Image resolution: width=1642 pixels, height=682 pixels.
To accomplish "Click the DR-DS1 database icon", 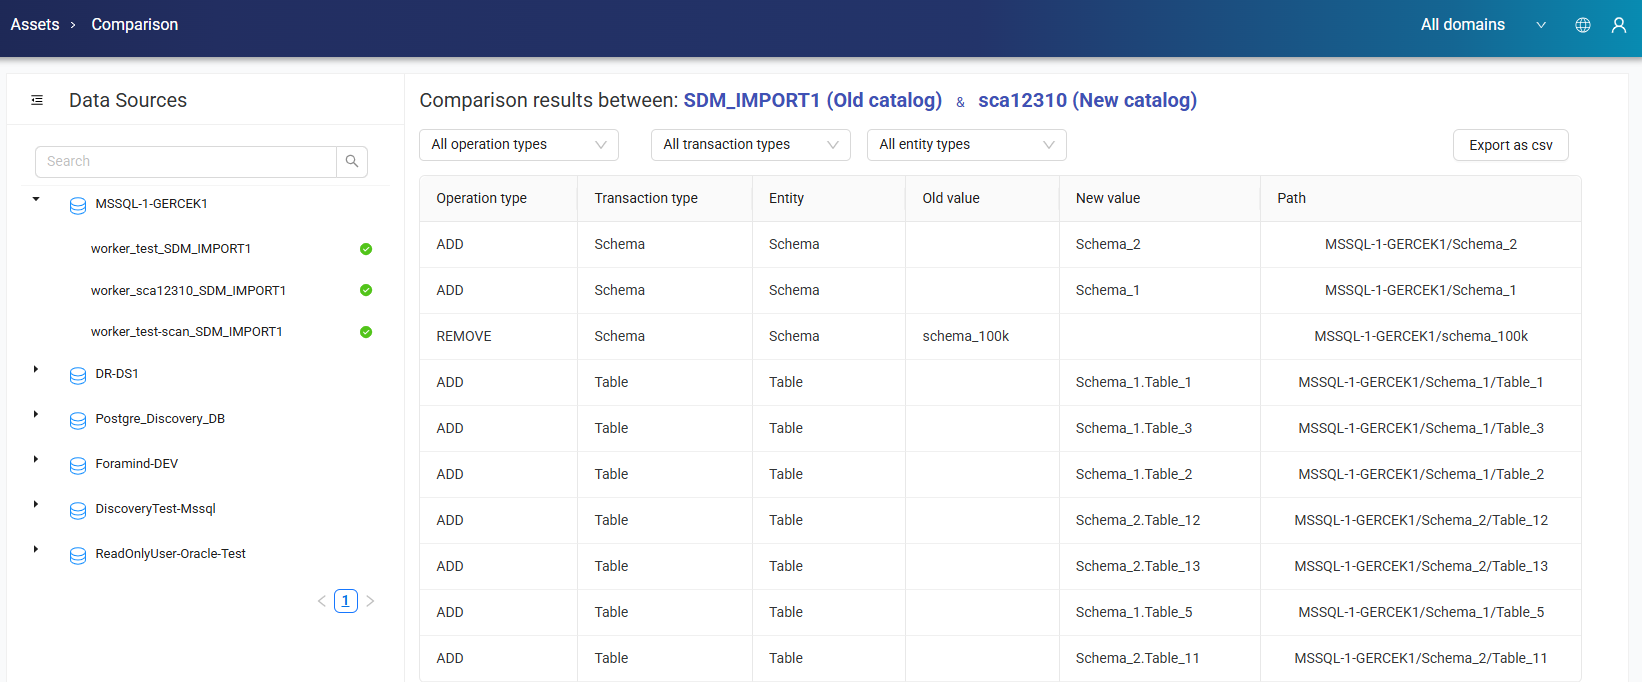I will (78, 375).
